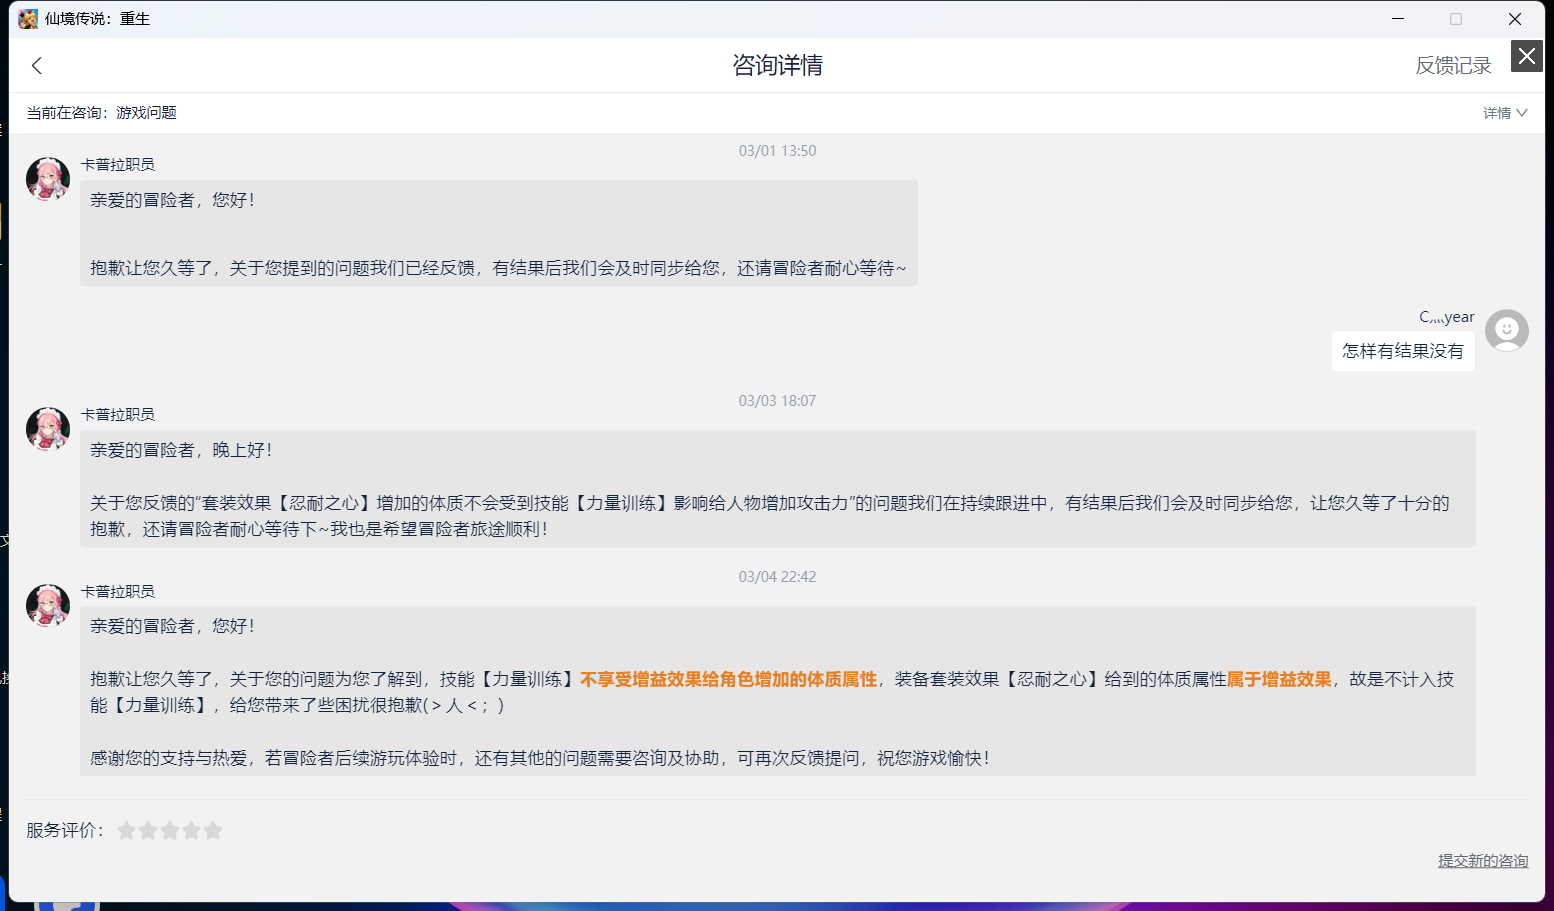
Task: Click the 当前在咨询：游戏问题 label
Action: 101,113
